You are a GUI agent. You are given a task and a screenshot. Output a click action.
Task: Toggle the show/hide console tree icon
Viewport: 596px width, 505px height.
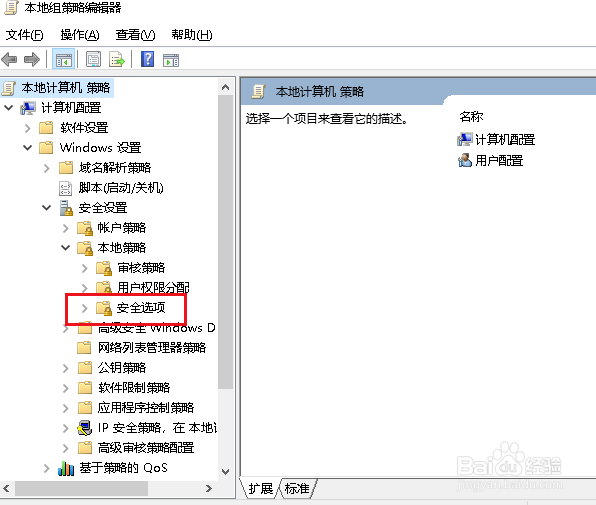[x=63, y=59]
